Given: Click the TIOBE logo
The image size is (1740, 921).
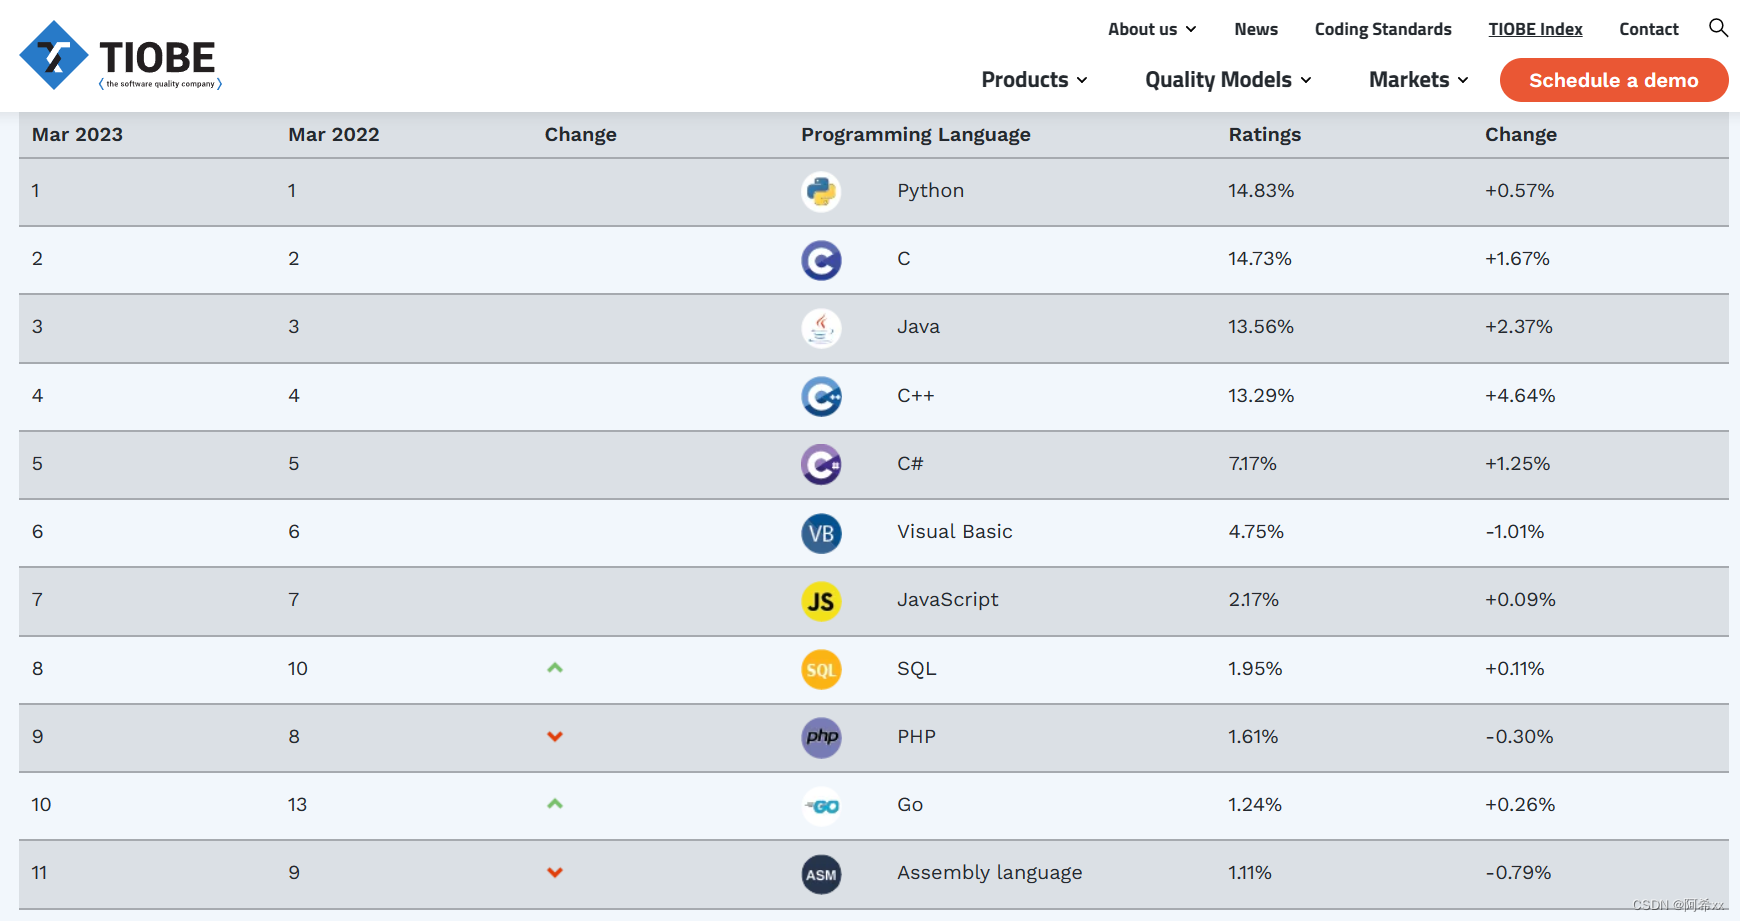Looking at the screenshot, I should coord(120,56).
